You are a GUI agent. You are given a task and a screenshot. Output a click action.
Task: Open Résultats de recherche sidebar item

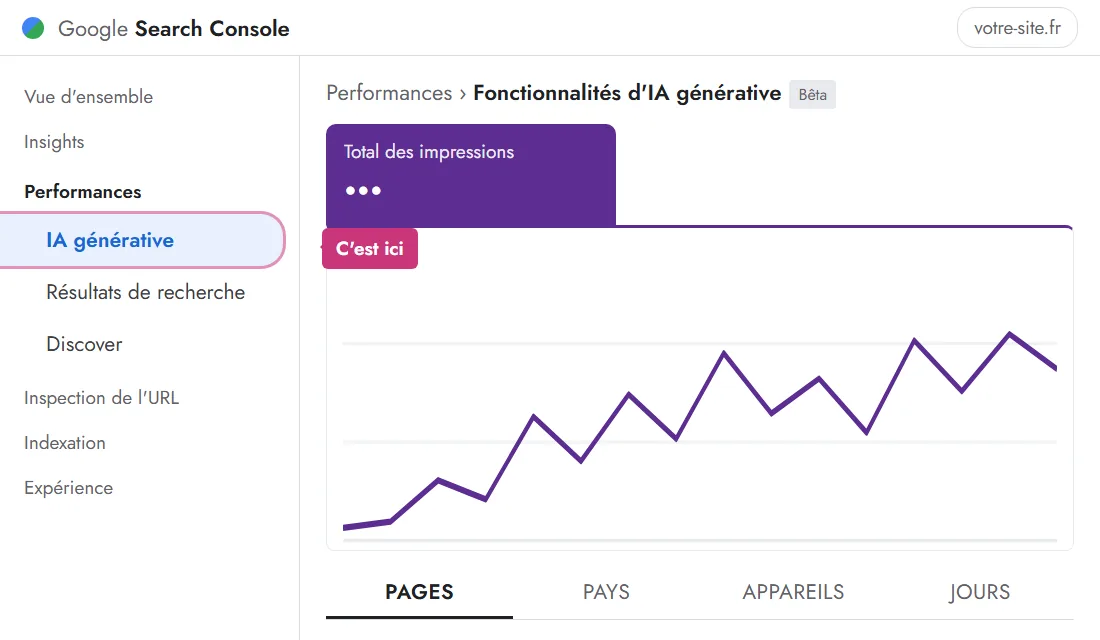tap(146, 292)
